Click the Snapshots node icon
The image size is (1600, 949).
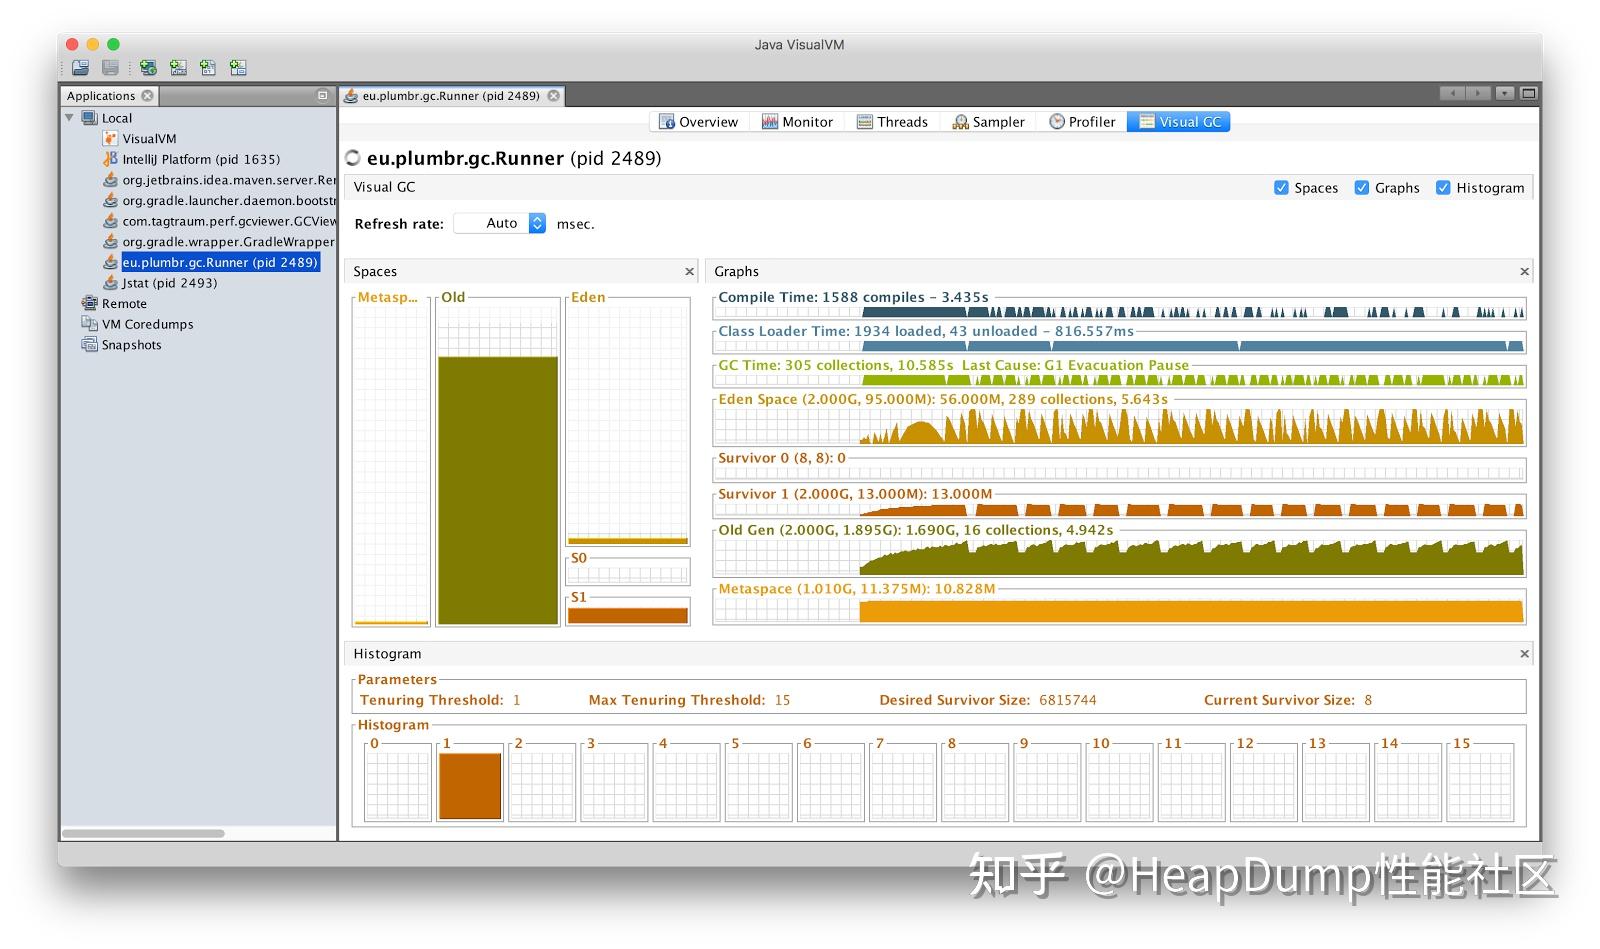point(89,344)
